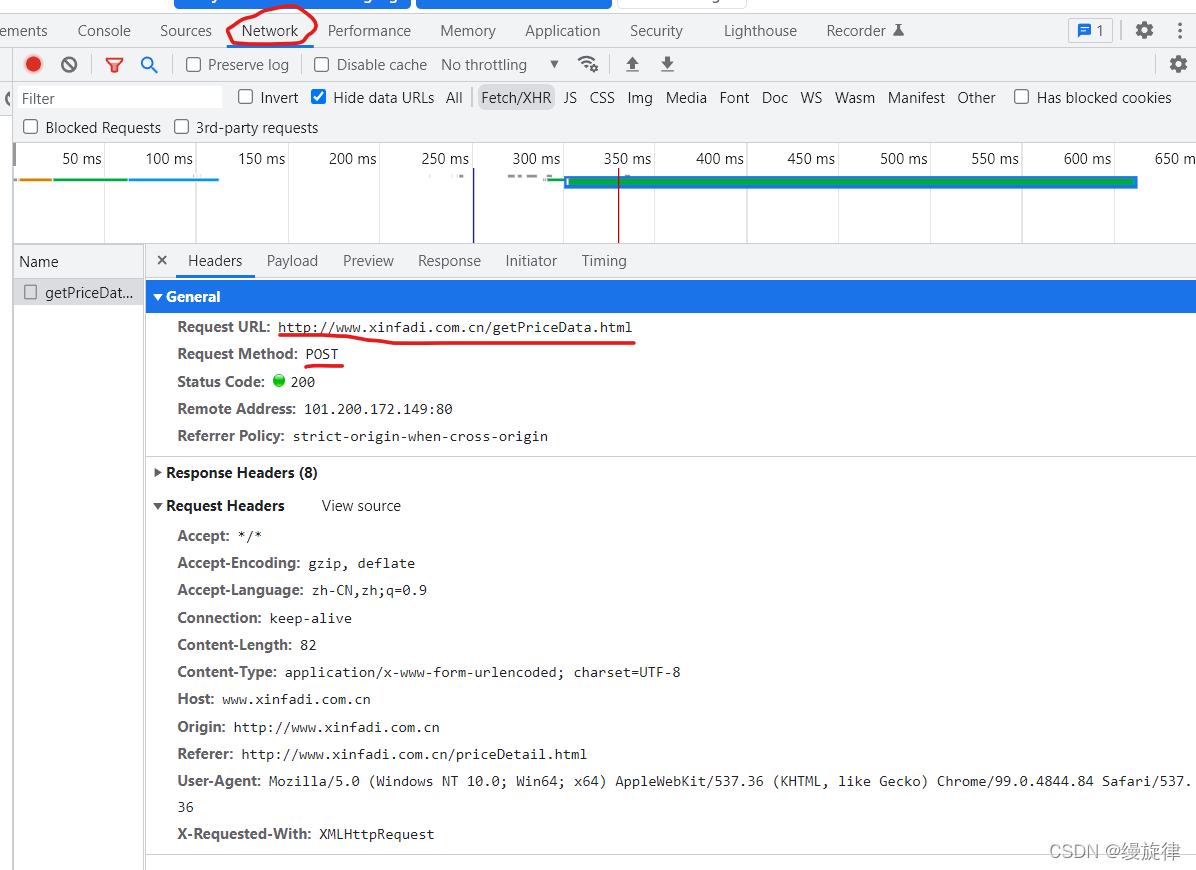Import HAR file upload arrow
The image size is (1196, 870).
tap(632, 64)
